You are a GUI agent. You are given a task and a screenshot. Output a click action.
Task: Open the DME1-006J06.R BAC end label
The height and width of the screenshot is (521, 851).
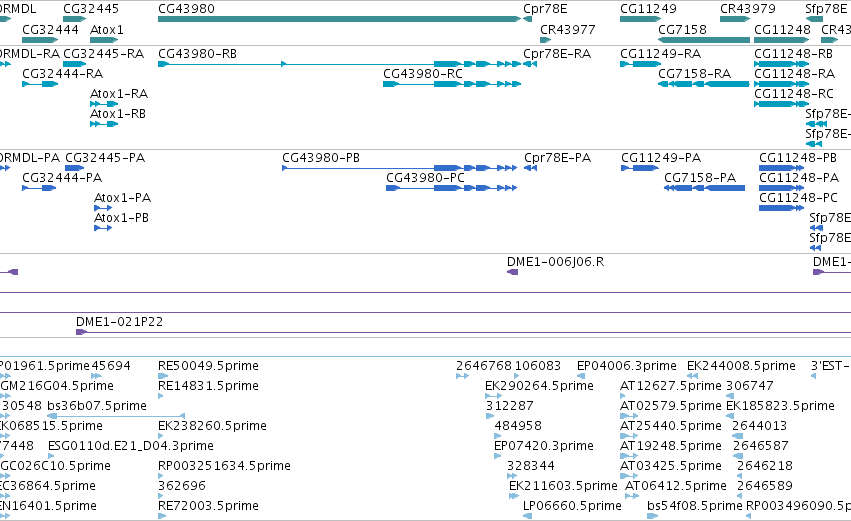555,262
